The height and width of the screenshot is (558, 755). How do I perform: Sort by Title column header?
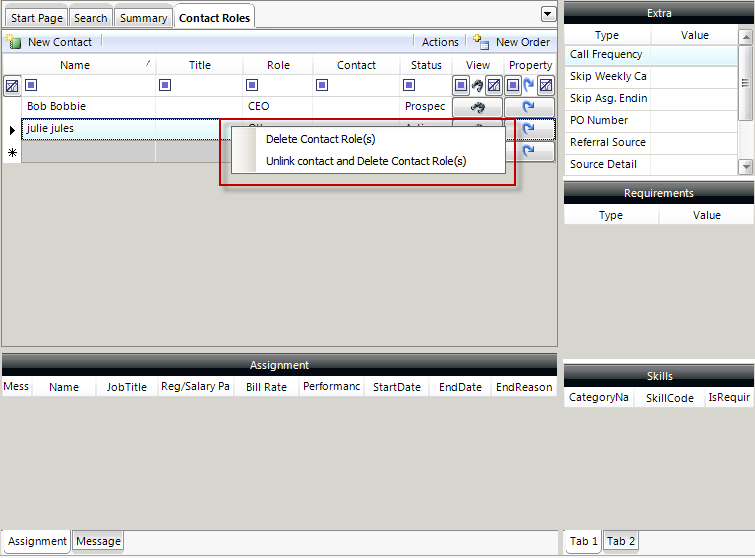pyautogui.click(x=199, y=65)
